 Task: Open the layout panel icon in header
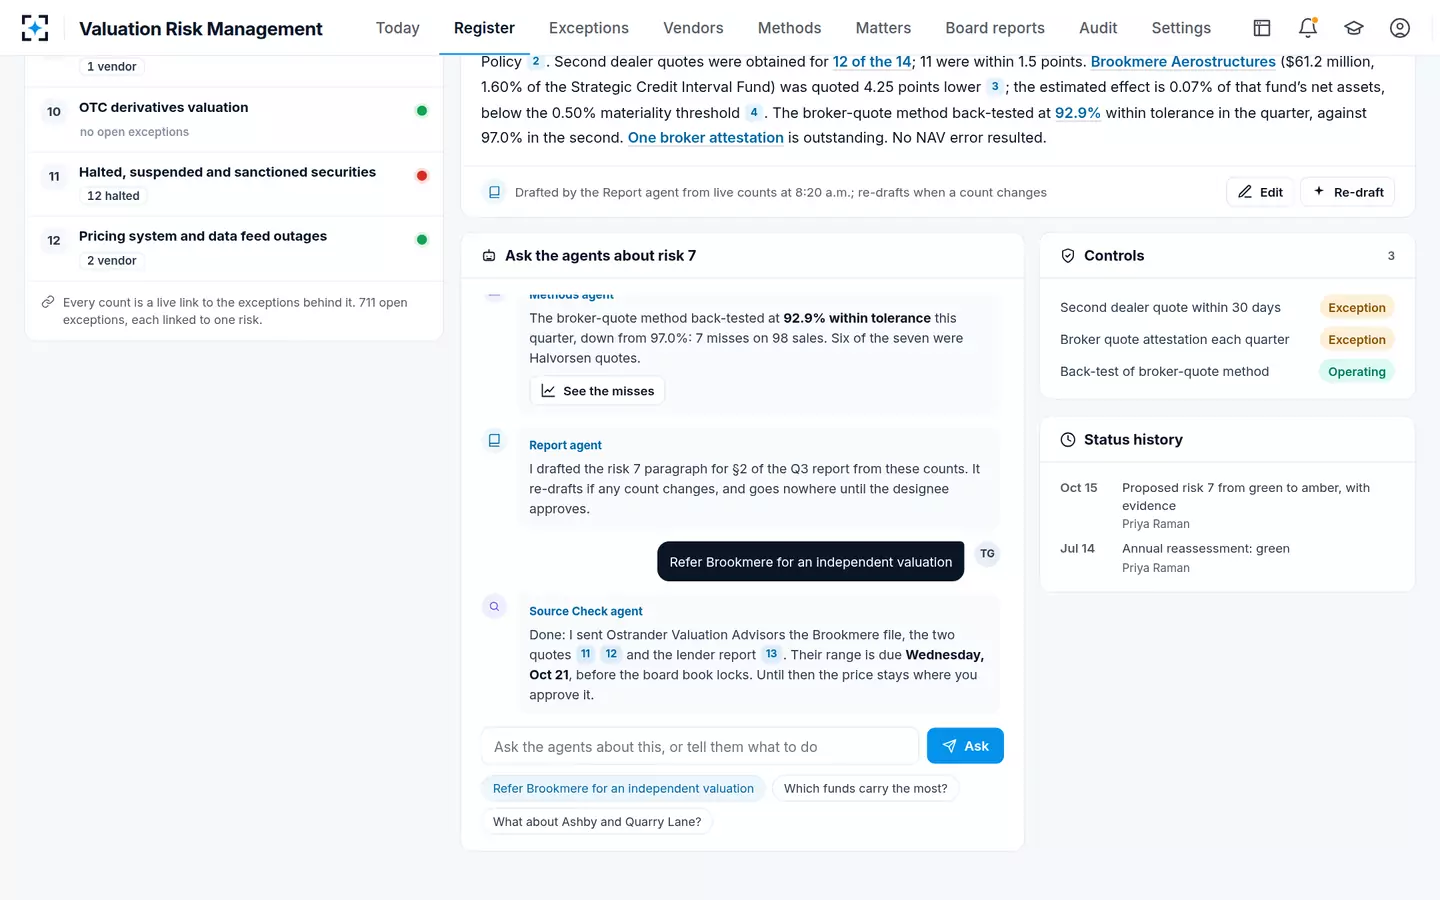pyautogui.click(x=1262, y=28)
